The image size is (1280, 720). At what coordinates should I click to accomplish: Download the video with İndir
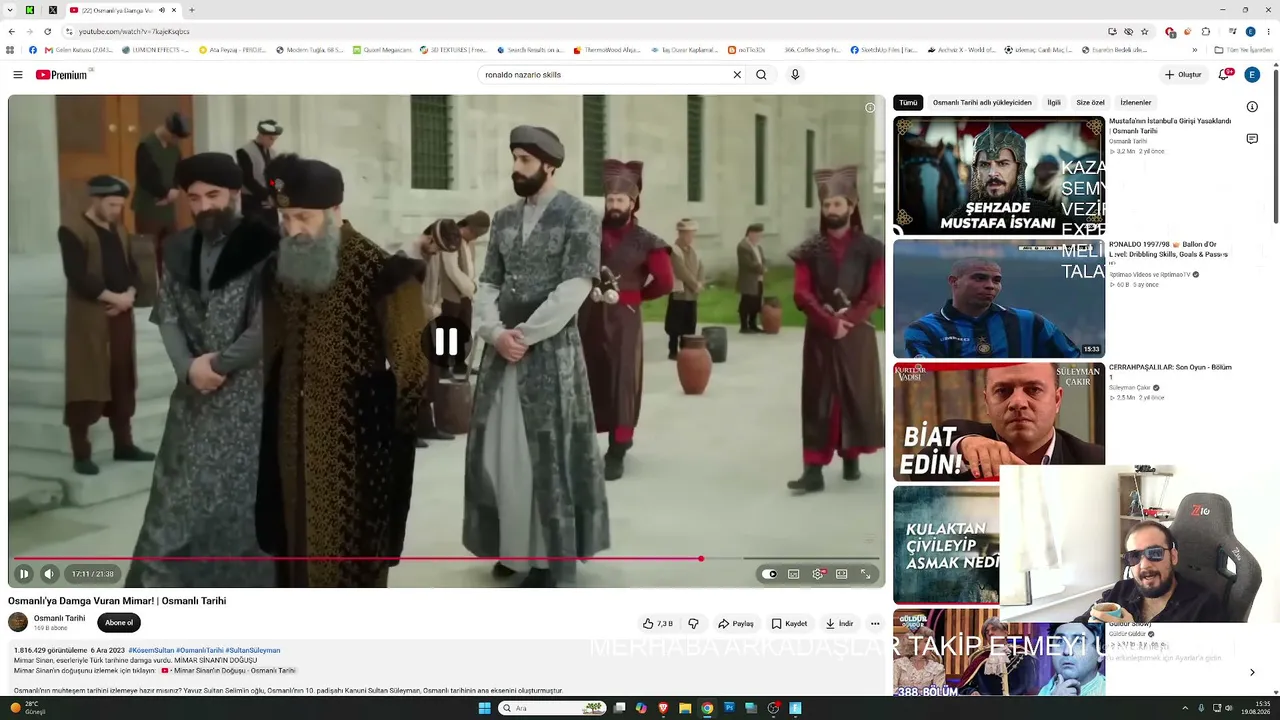[839, 624]
